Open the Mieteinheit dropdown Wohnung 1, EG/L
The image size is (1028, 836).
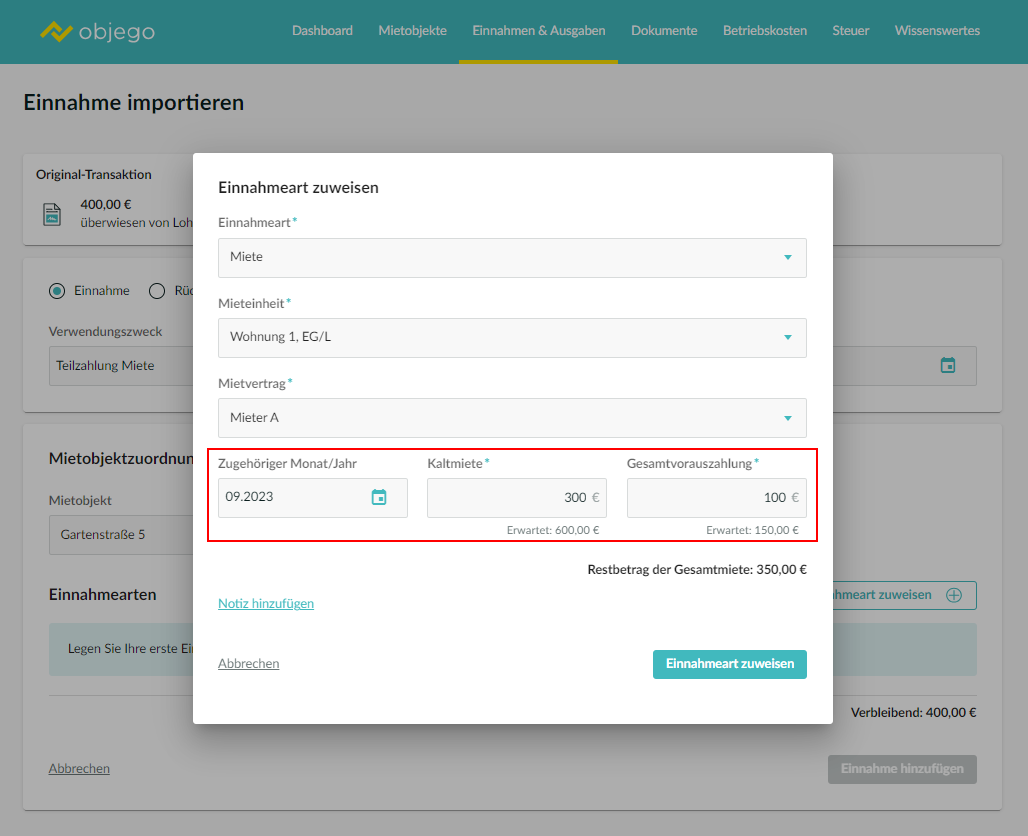coord(512,337)
